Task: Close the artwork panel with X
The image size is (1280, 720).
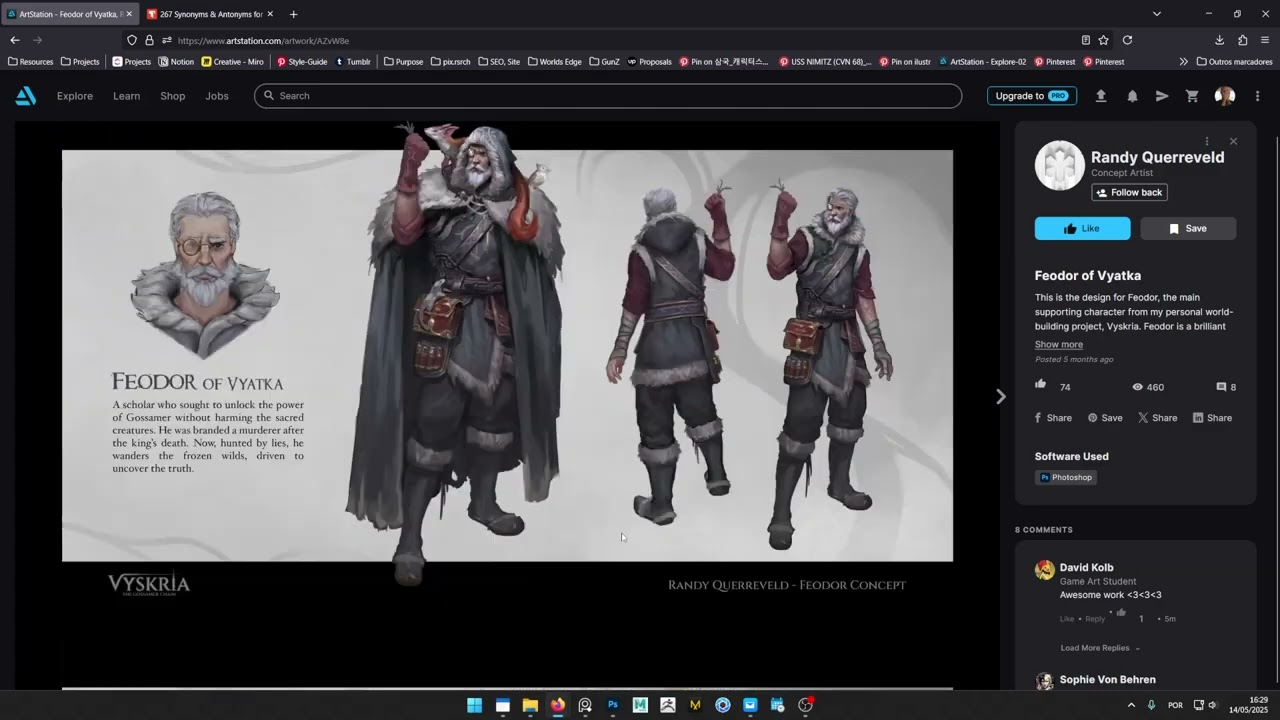Action: (1233, 141)
